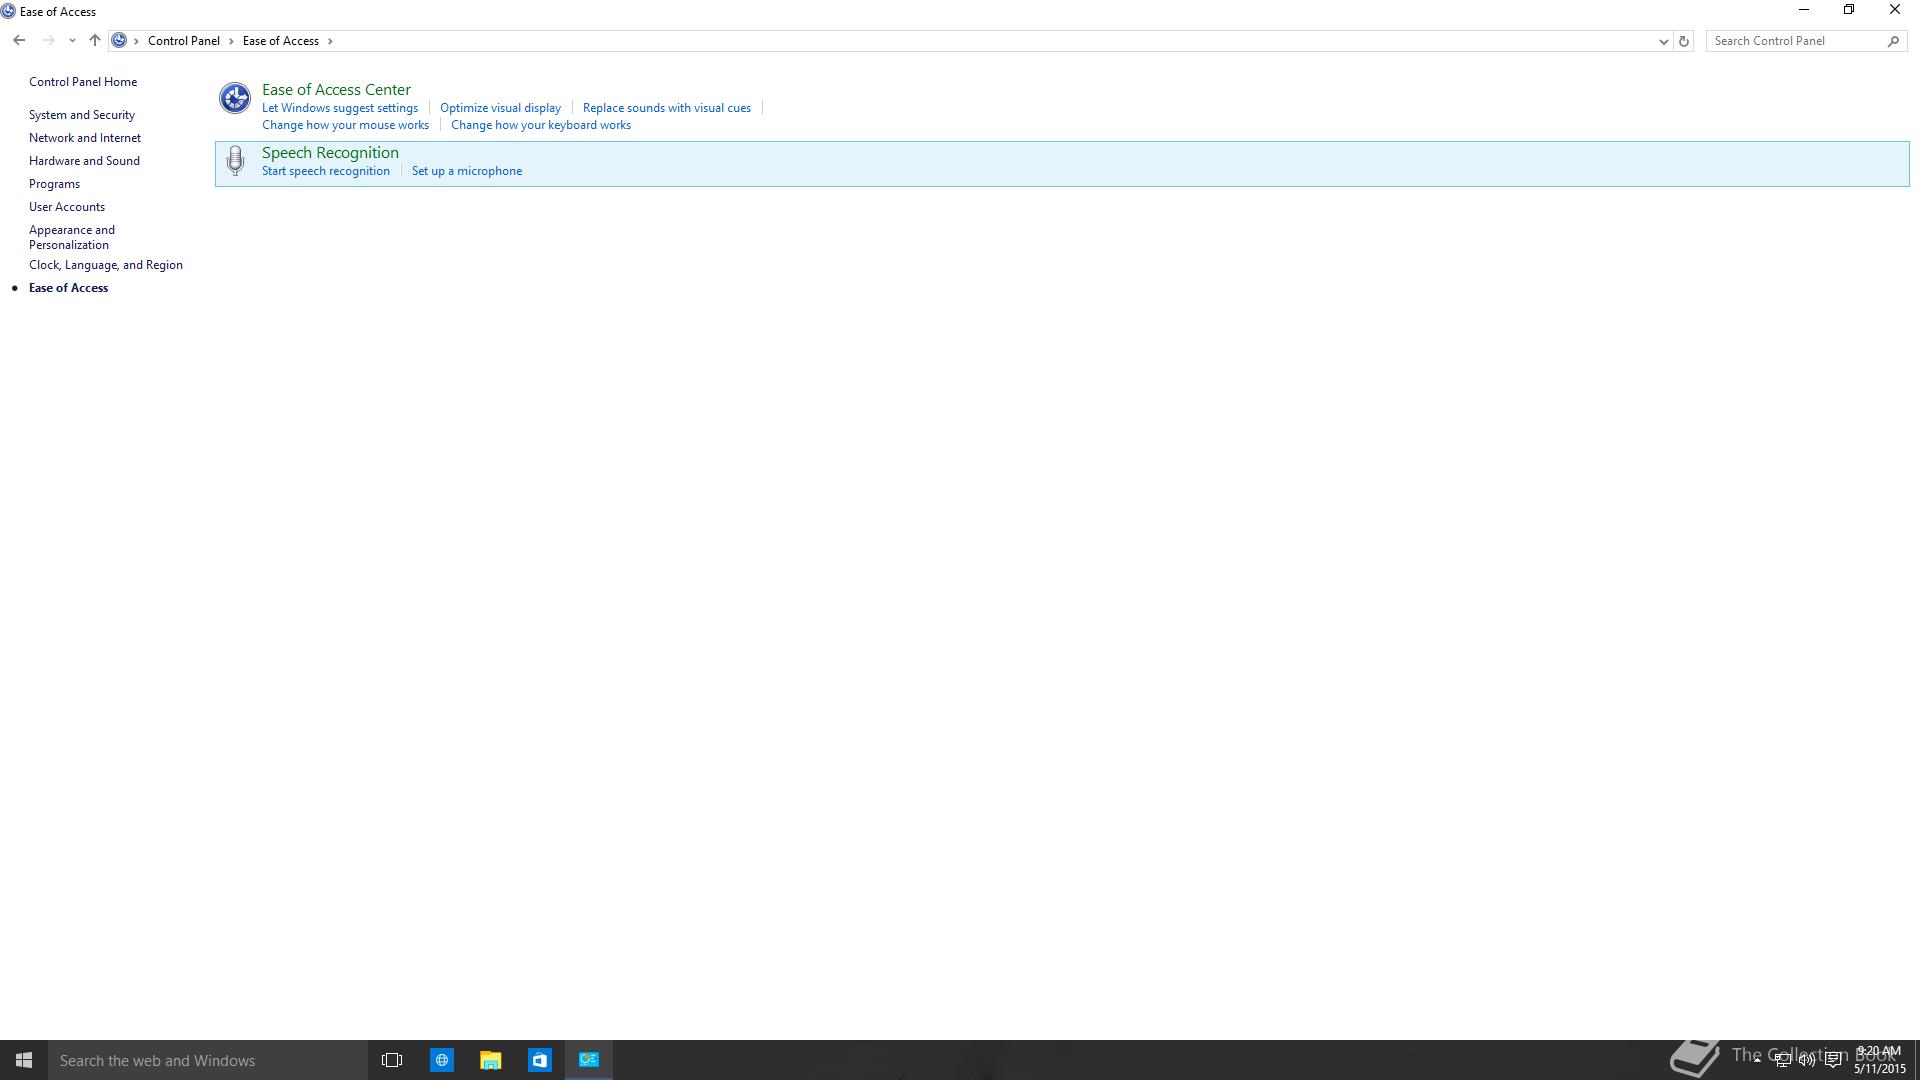Expand chevron after Control Panel breadcrumb
This screenshot has width=1920, height=1080.
coord(231,41)
